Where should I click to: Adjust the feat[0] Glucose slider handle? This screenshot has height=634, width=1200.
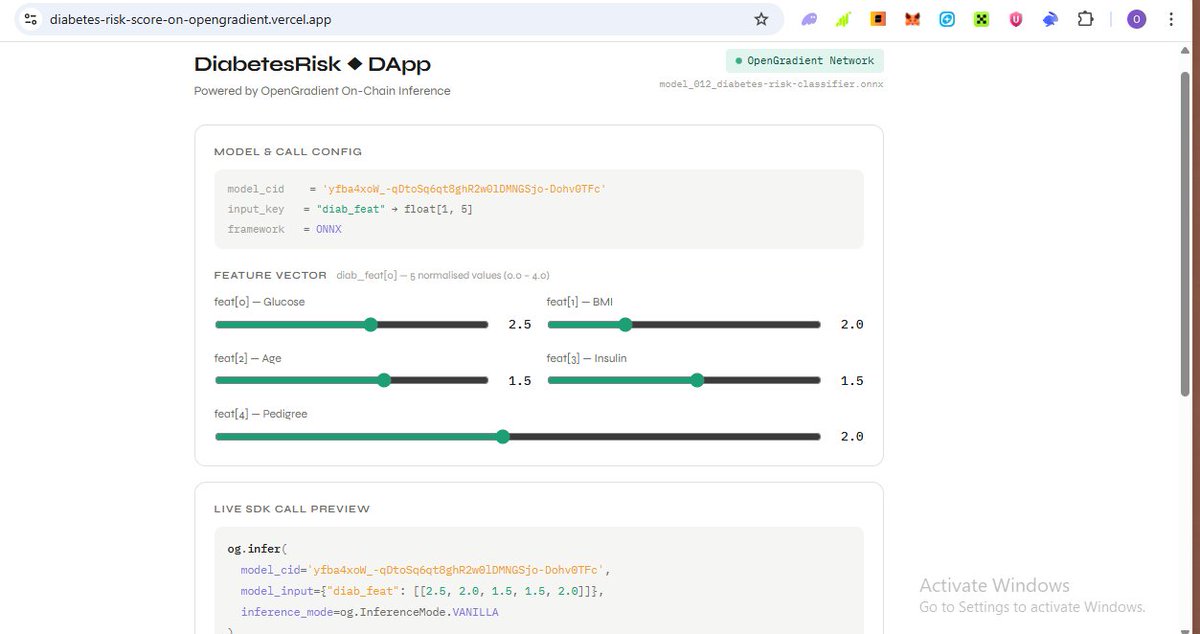(370, 324)
